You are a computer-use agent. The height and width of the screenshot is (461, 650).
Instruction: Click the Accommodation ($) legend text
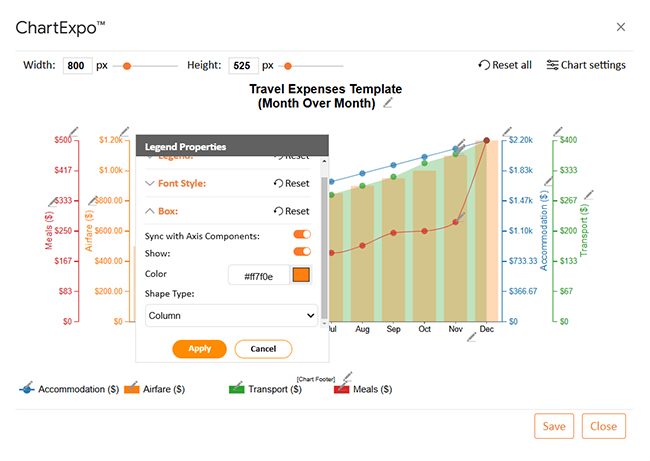tap(79, 389)
